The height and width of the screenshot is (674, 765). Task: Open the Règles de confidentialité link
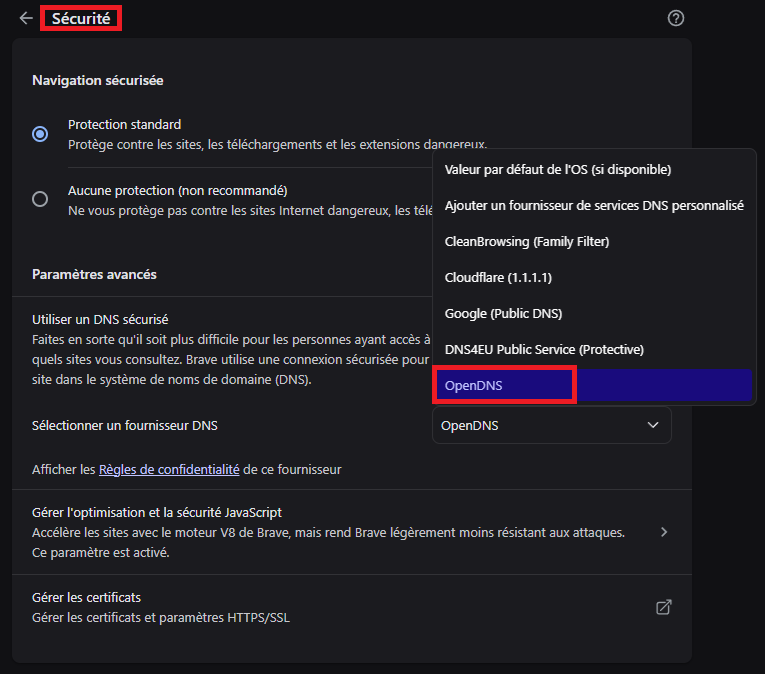pos(169,469)
